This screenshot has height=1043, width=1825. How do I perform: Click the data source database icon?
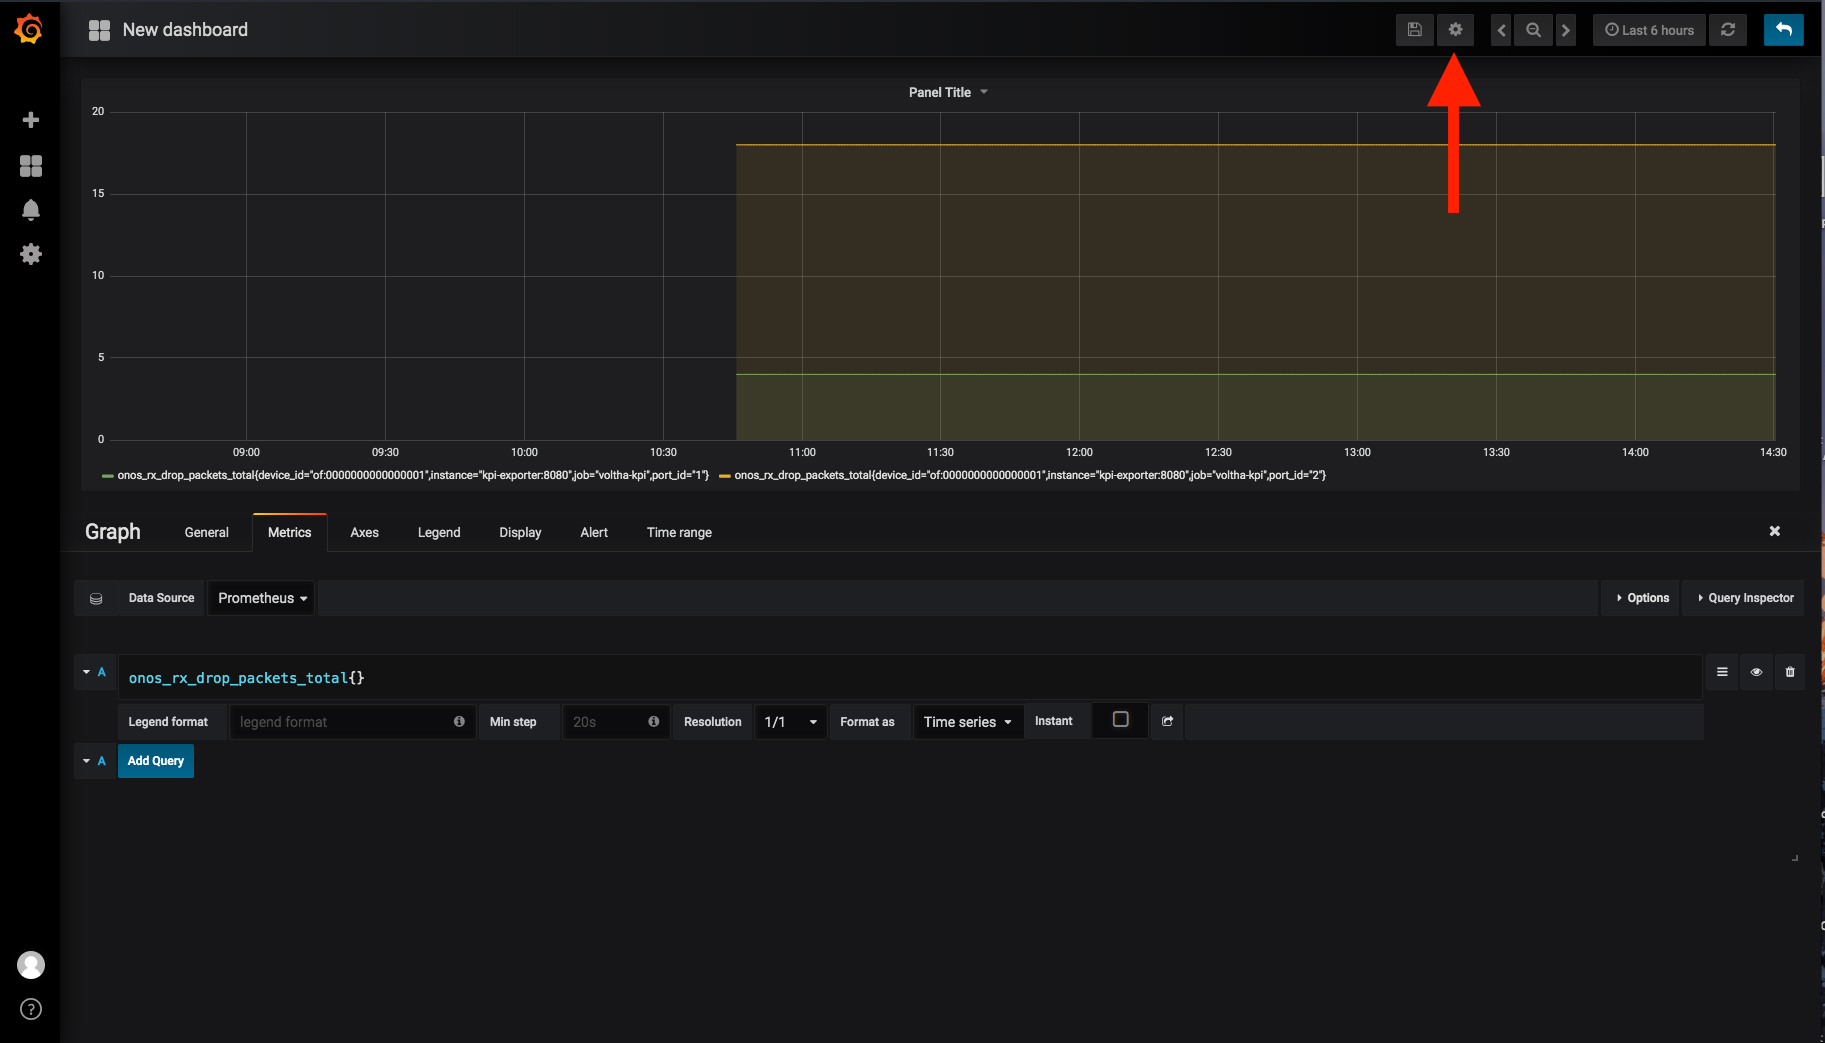coord(96,598)
